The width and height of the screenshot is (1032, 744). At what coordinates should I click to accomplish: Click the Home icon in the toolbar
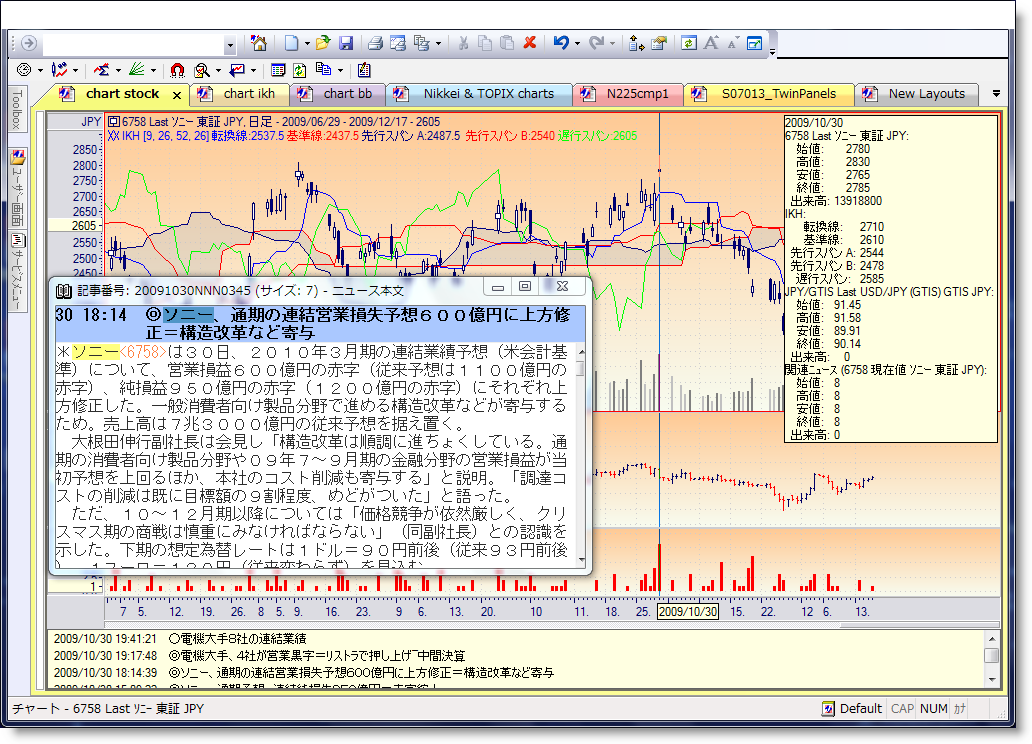259,43
